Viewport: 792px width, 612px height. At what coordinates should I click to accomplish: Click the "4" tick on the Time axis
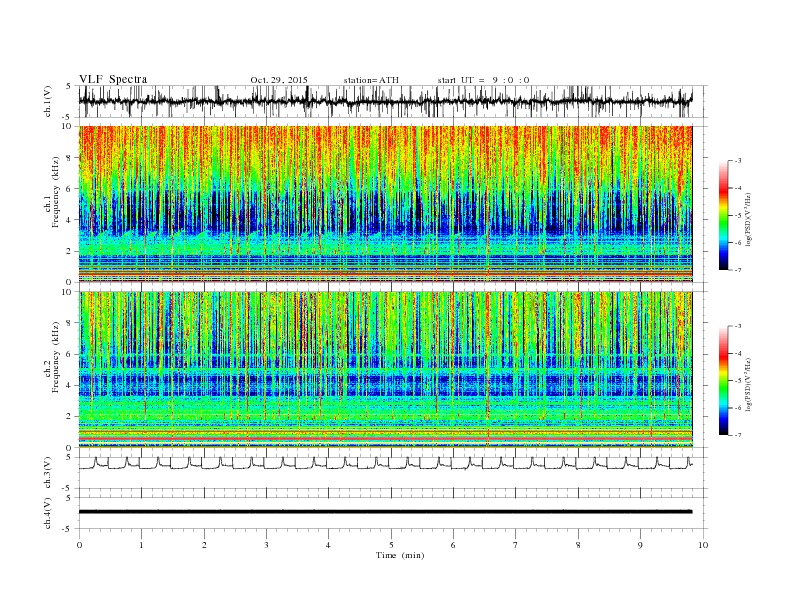[328, 545]
